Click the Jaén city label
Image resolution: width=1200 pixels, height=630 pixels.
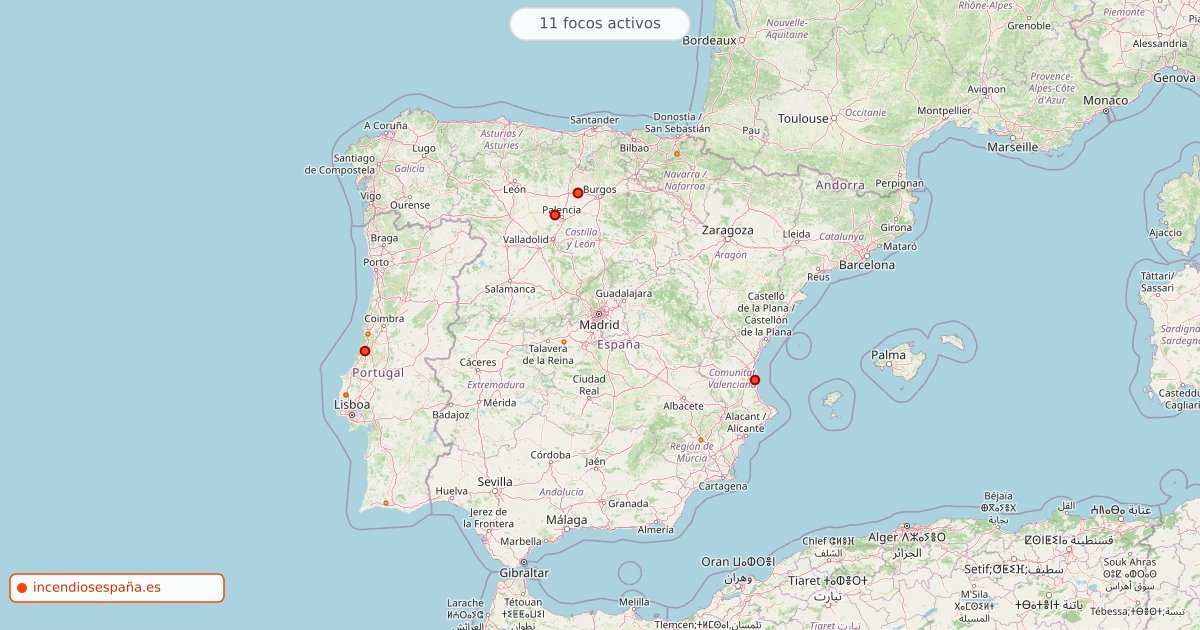point(595,461)
